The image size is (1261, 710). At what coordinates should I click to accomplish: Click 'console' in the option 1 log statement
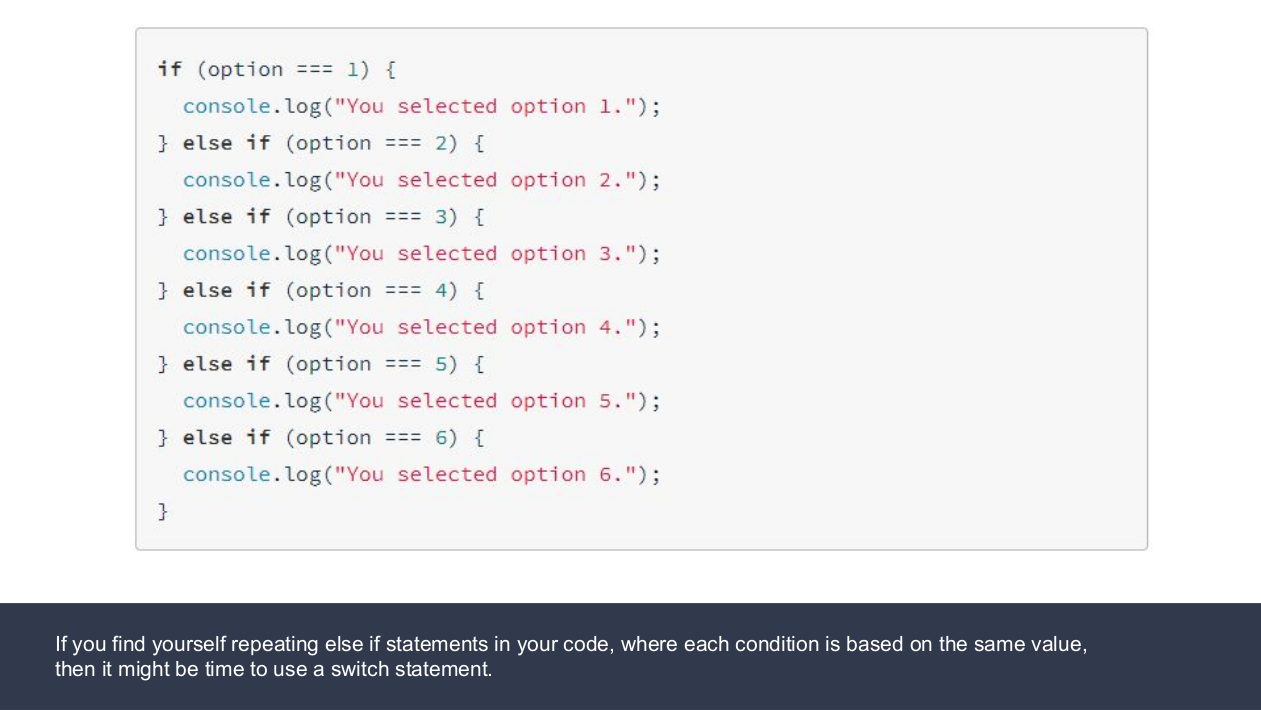point(226,107)
